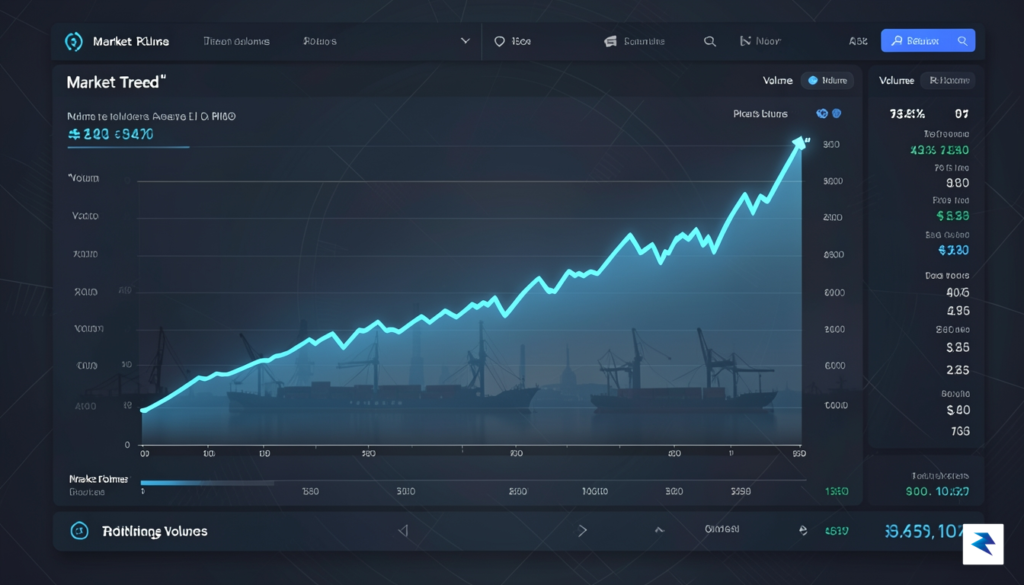Click the arrowhead at the trend line's peak
The width and height of the screenshot is (1024, 585).
tap(799, 143)
